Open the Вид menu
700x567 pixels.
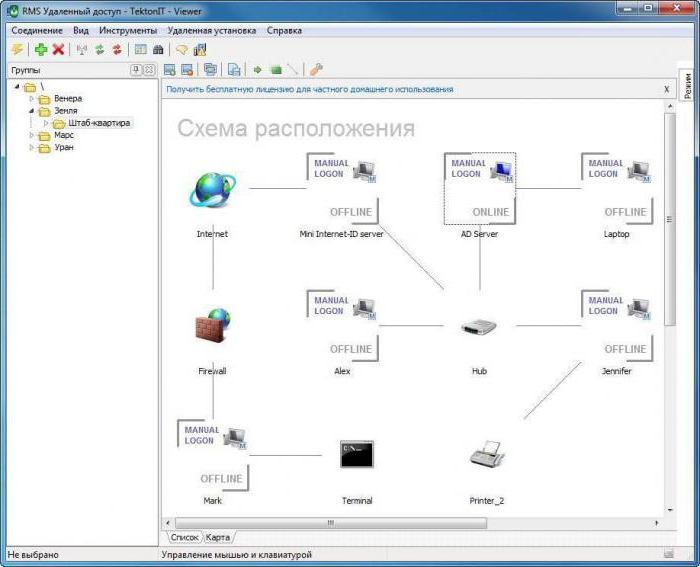coord(81,30)
